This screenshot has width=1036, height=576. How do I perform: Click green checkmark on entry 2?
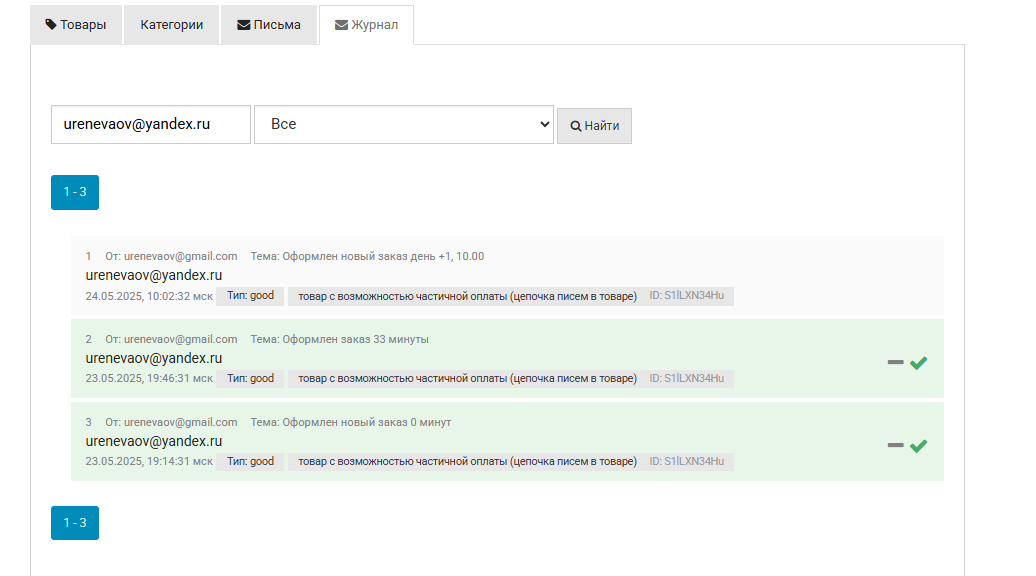click(918, 363)
